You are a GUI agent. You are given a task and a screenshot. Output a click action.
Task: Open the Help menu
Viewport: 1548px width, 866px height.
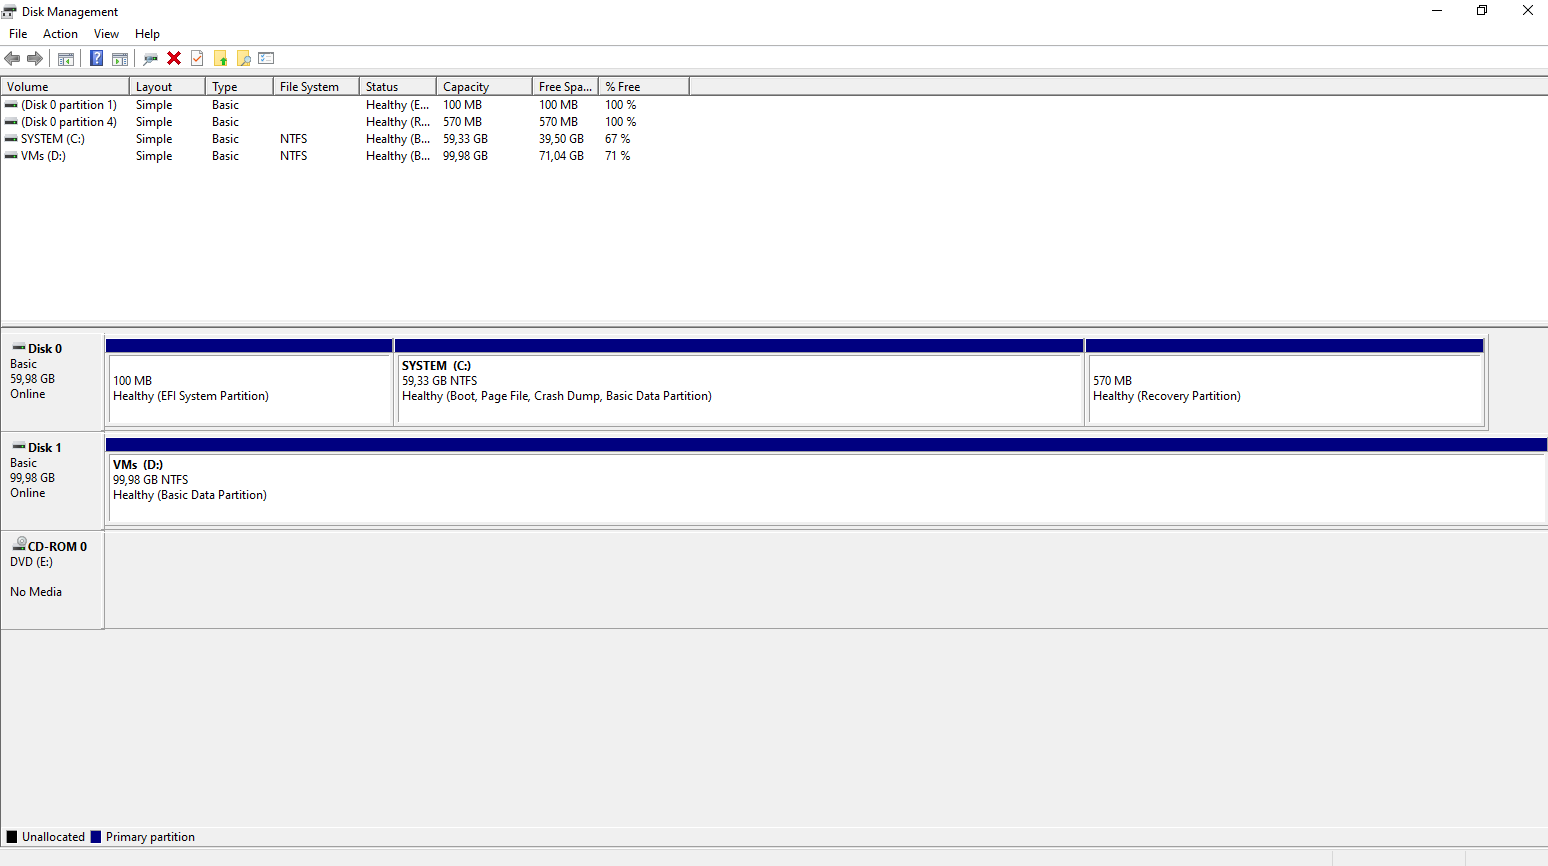point(147,34)
